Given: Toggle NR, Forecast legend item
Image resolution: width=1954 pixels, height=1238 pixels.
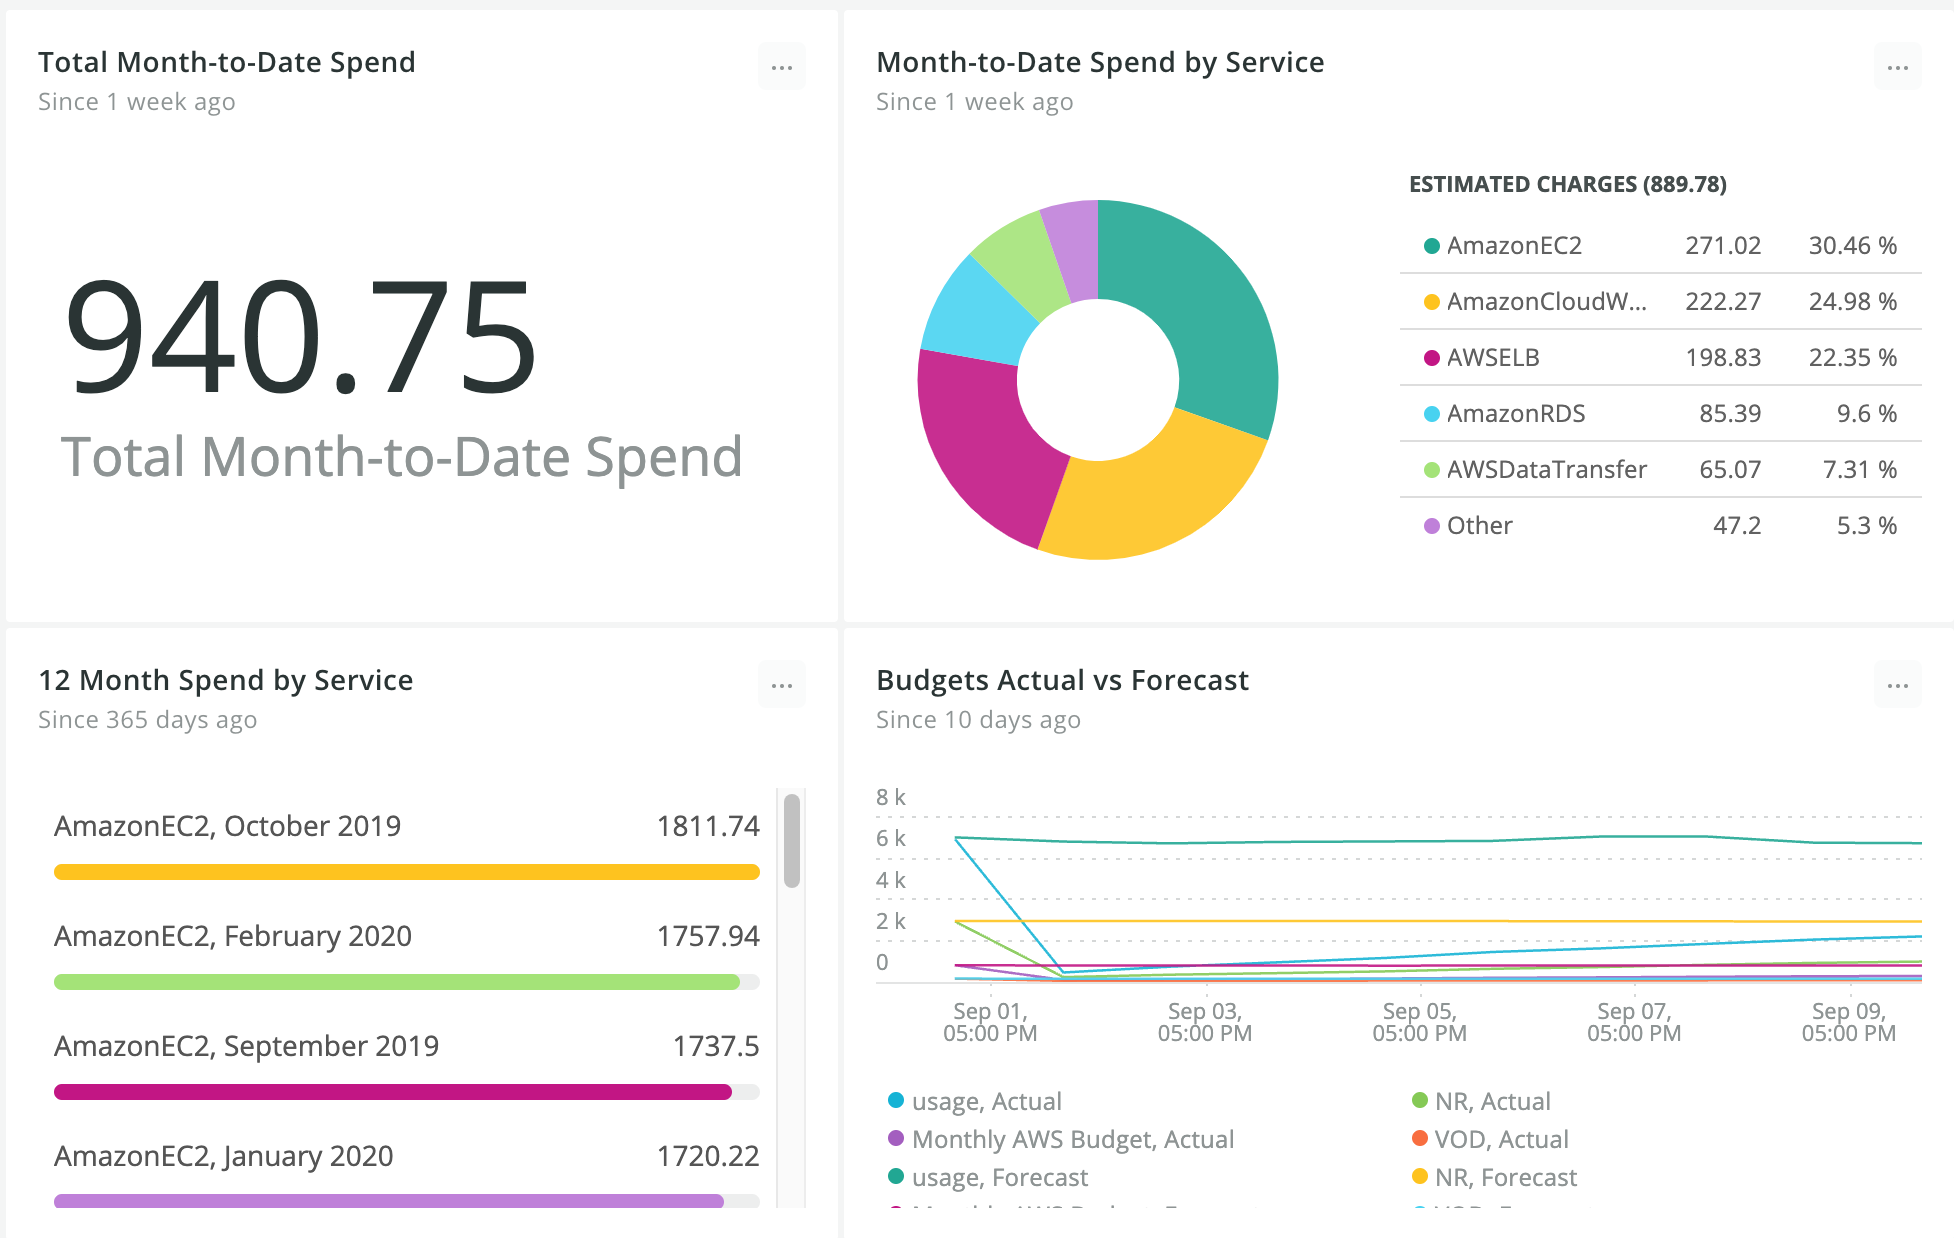Looking at the screenshot, I should click(x=1505, y=1178).
